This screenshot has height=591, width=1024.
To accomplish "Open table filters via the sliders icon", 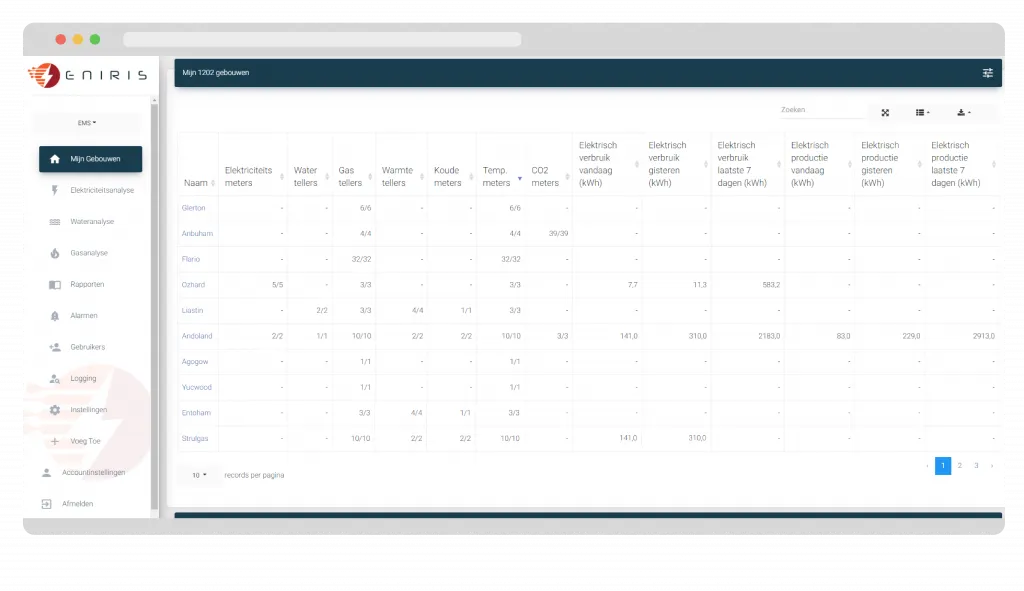I will (x=987, y=72).
